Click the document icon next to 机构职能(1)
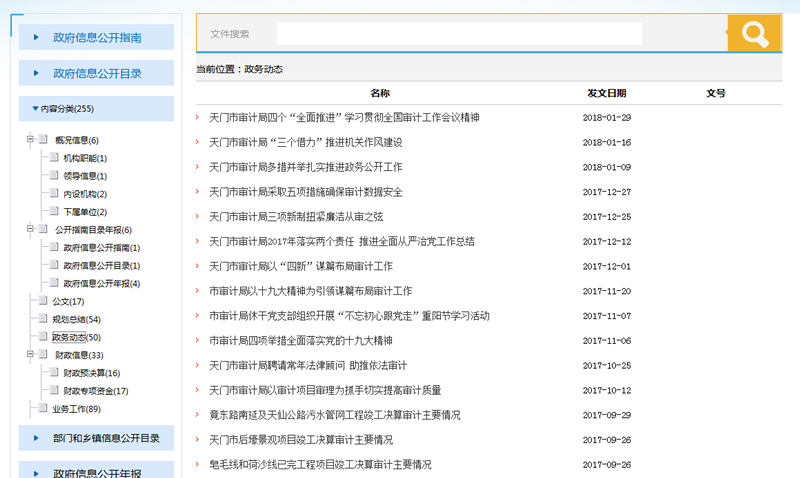The height and width of the screenshot is (478, 800). tap(54, 158)
